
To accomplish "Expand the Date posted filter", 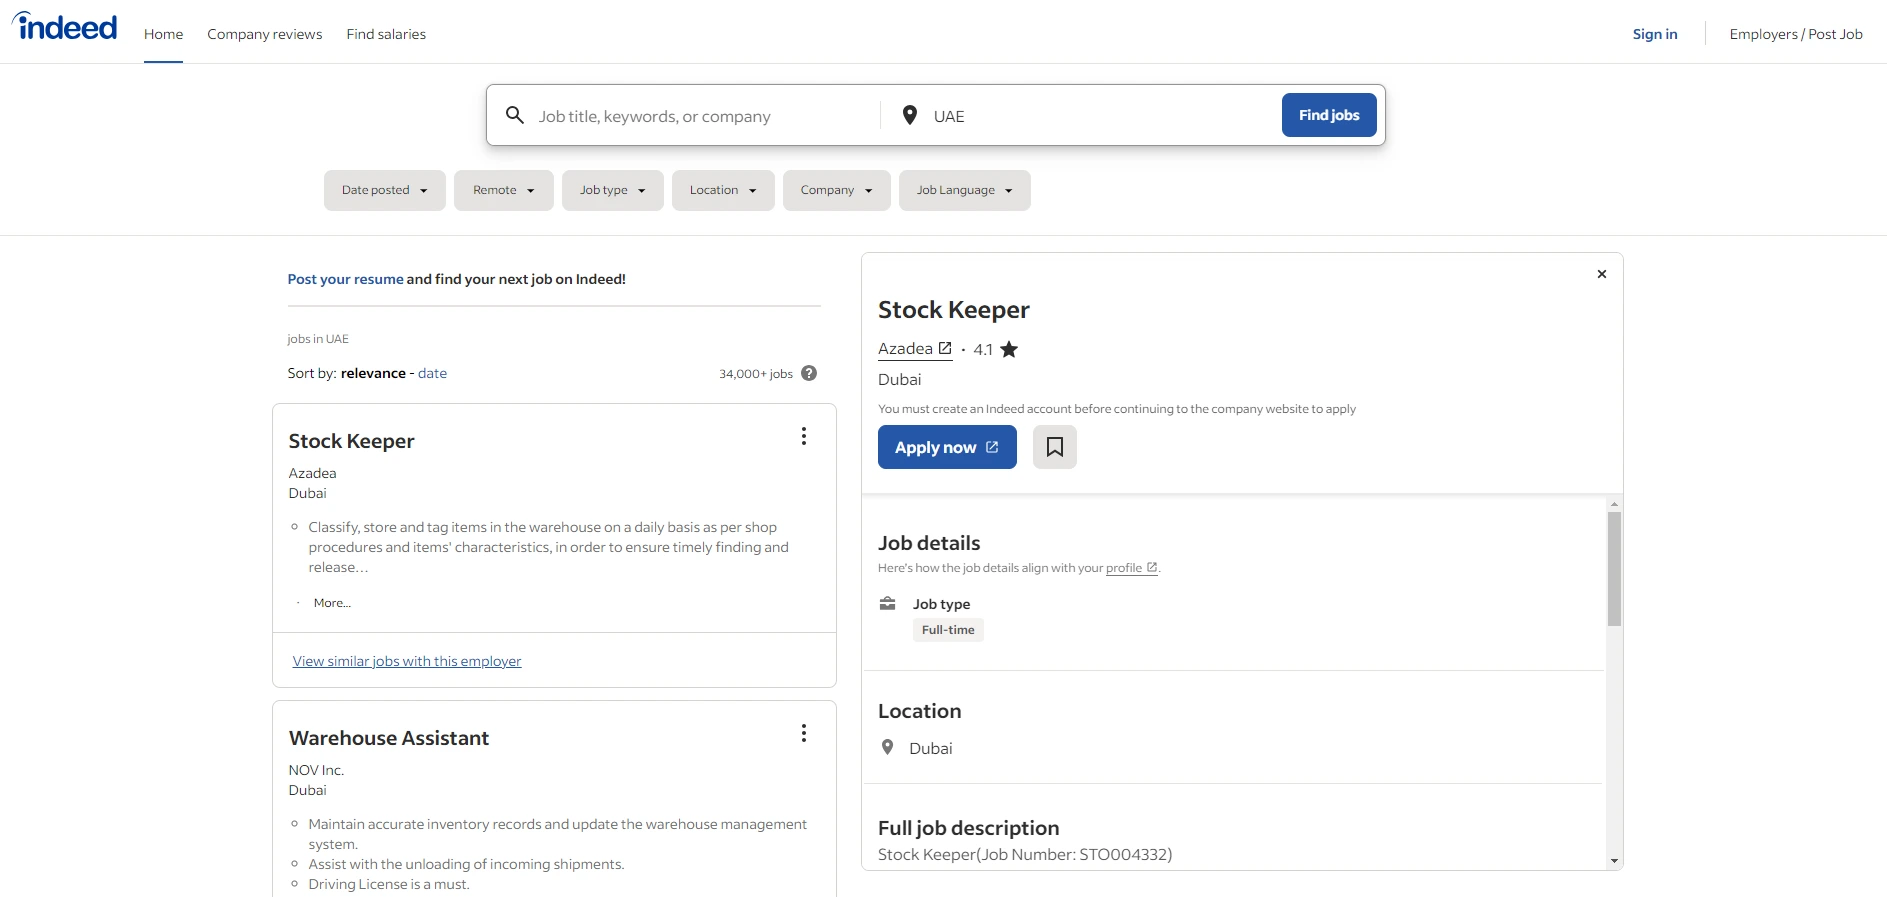I will (x=385, y=190).
